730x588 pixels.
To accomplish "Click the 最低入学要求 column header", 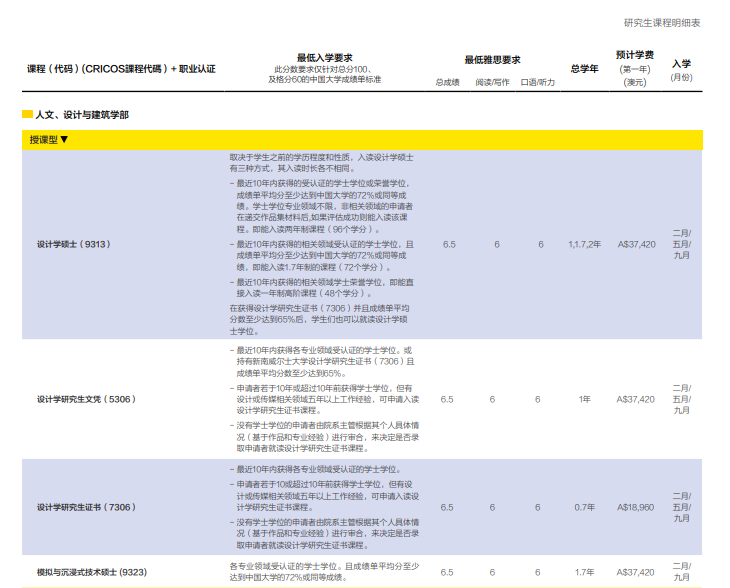I will [x=325, y=57].
